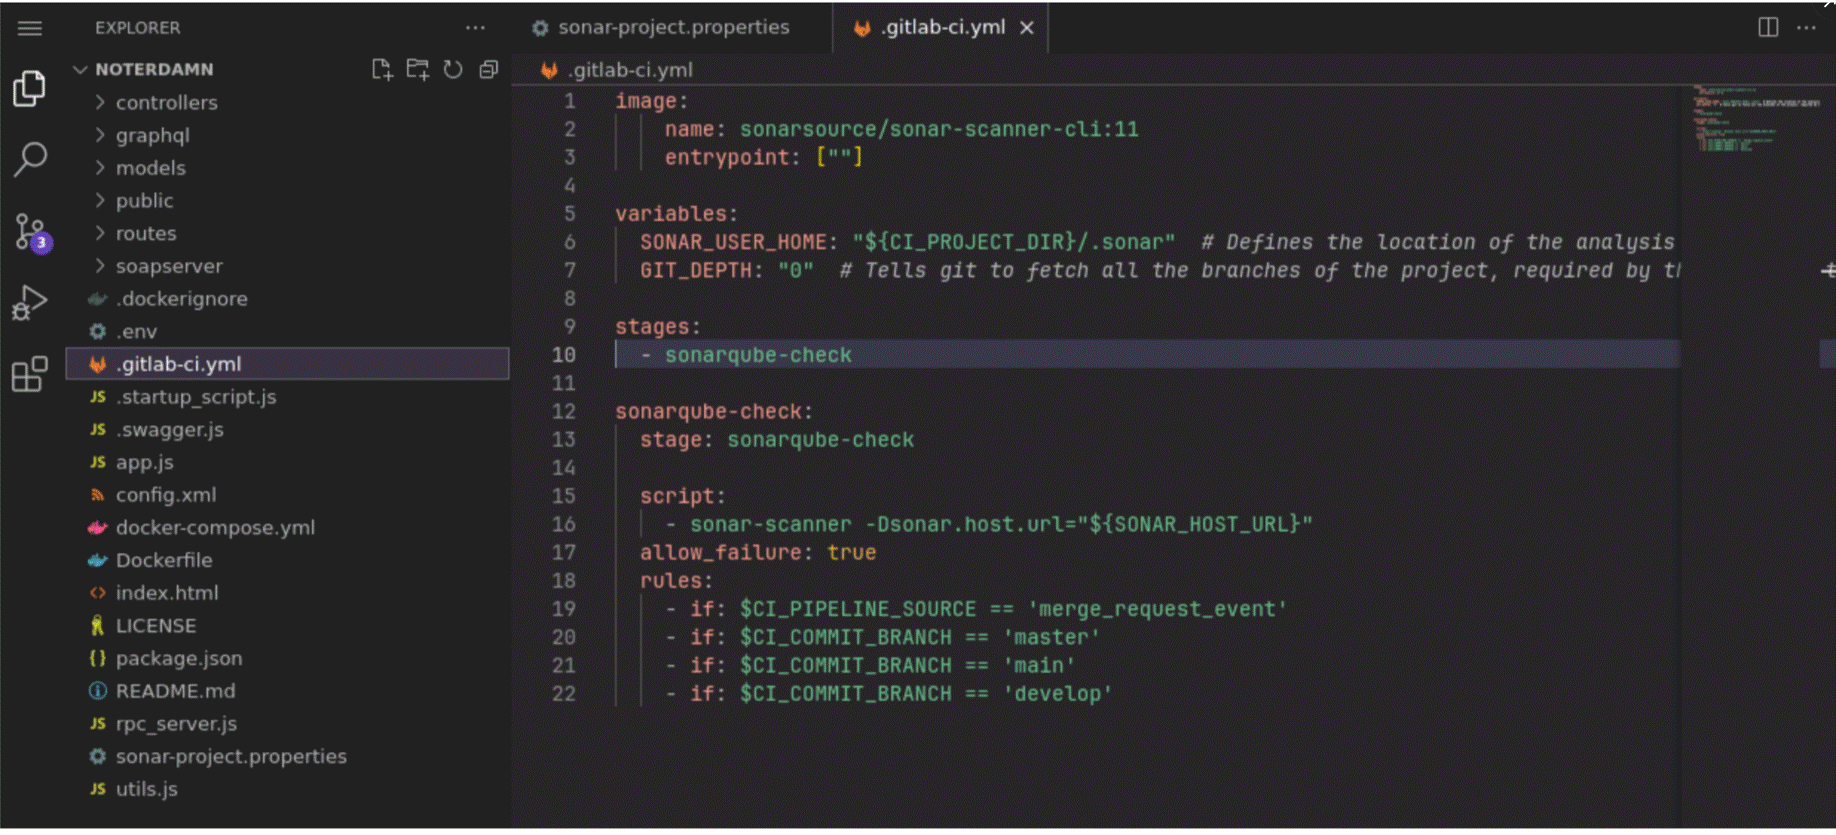Open the Extensions view icon
The height and width of the screenshot is (835, 1836).
pos(30,375)
